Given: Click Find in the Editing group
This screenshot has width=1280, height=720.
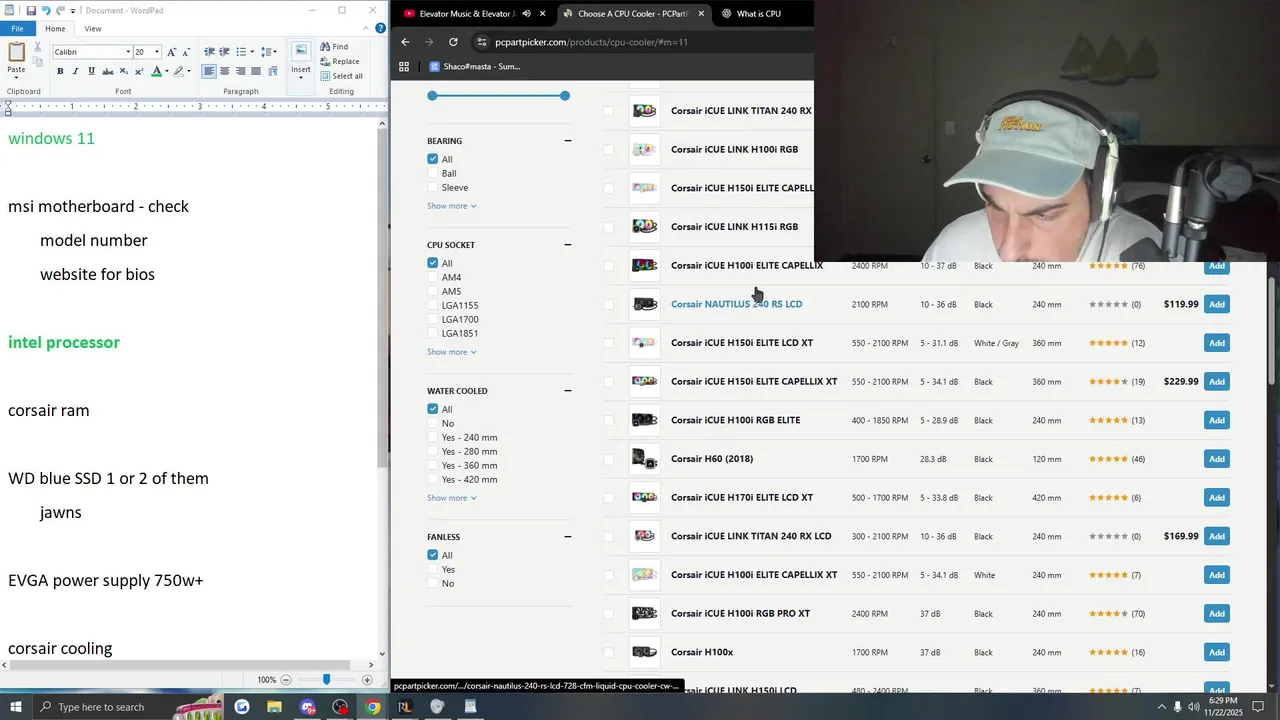Looking at the screenshot, I should pos(335,47).
